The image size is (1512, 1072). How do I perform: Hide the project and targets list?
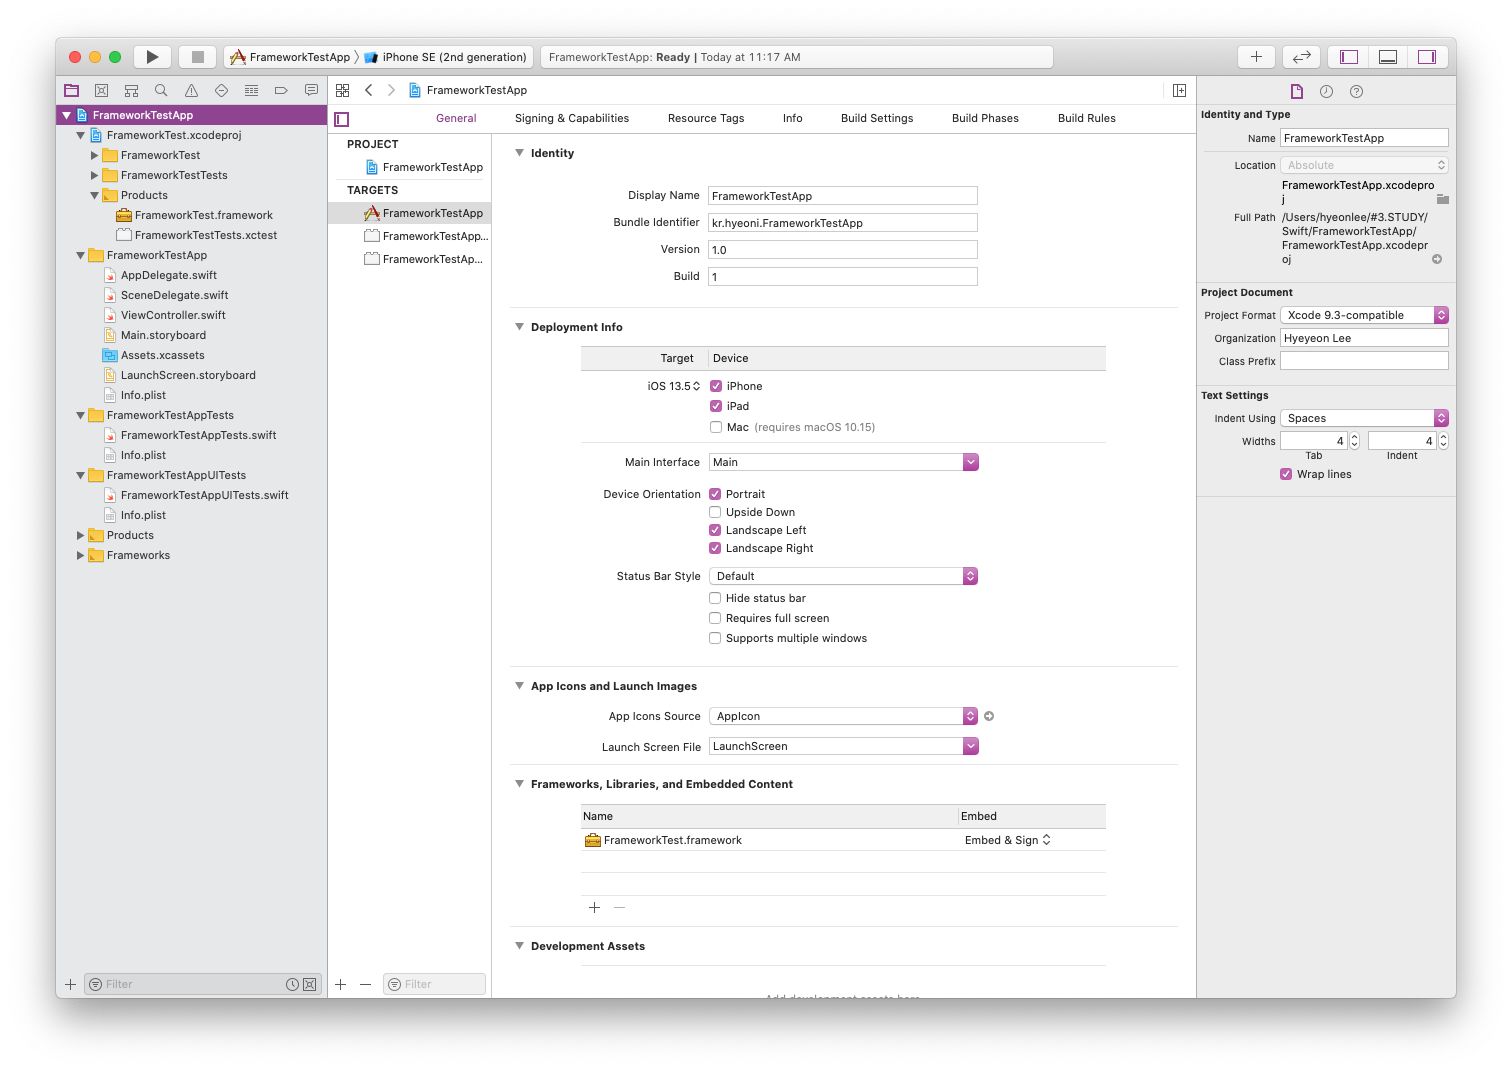342,119
